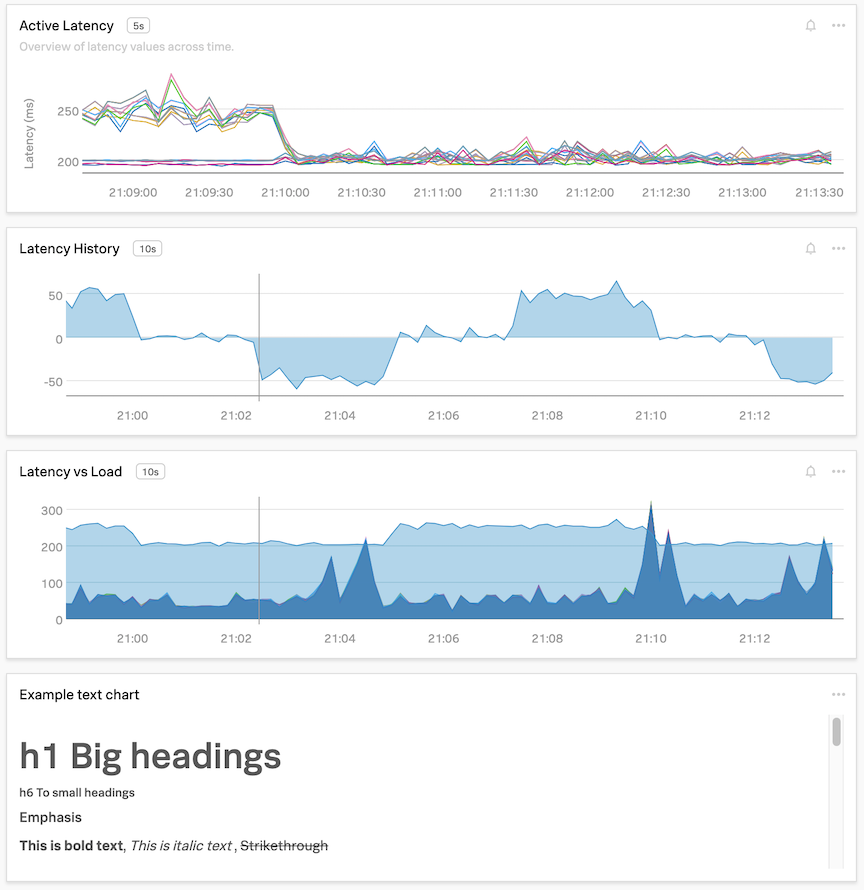Image resolution: width=864 pixels, height=890 pixels.
Task: Click the Latency vs Load bell icon
Action: [x=811, y=472]
